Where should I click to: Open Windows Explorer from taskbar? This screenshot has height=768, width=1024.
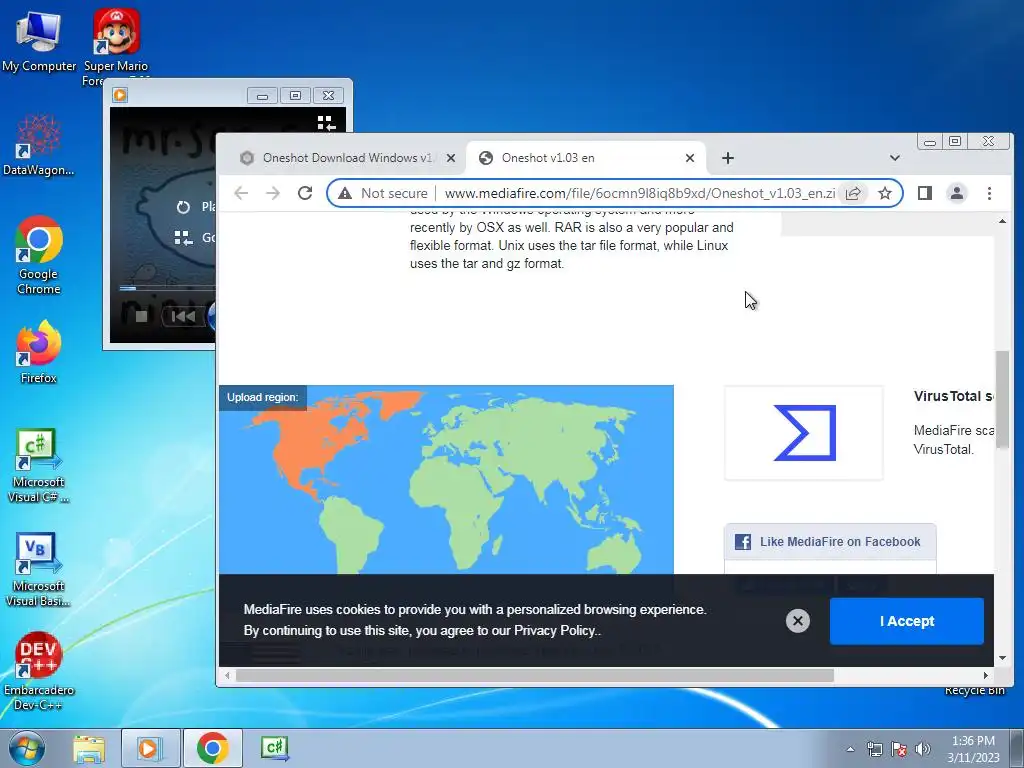tap(89, 748)
